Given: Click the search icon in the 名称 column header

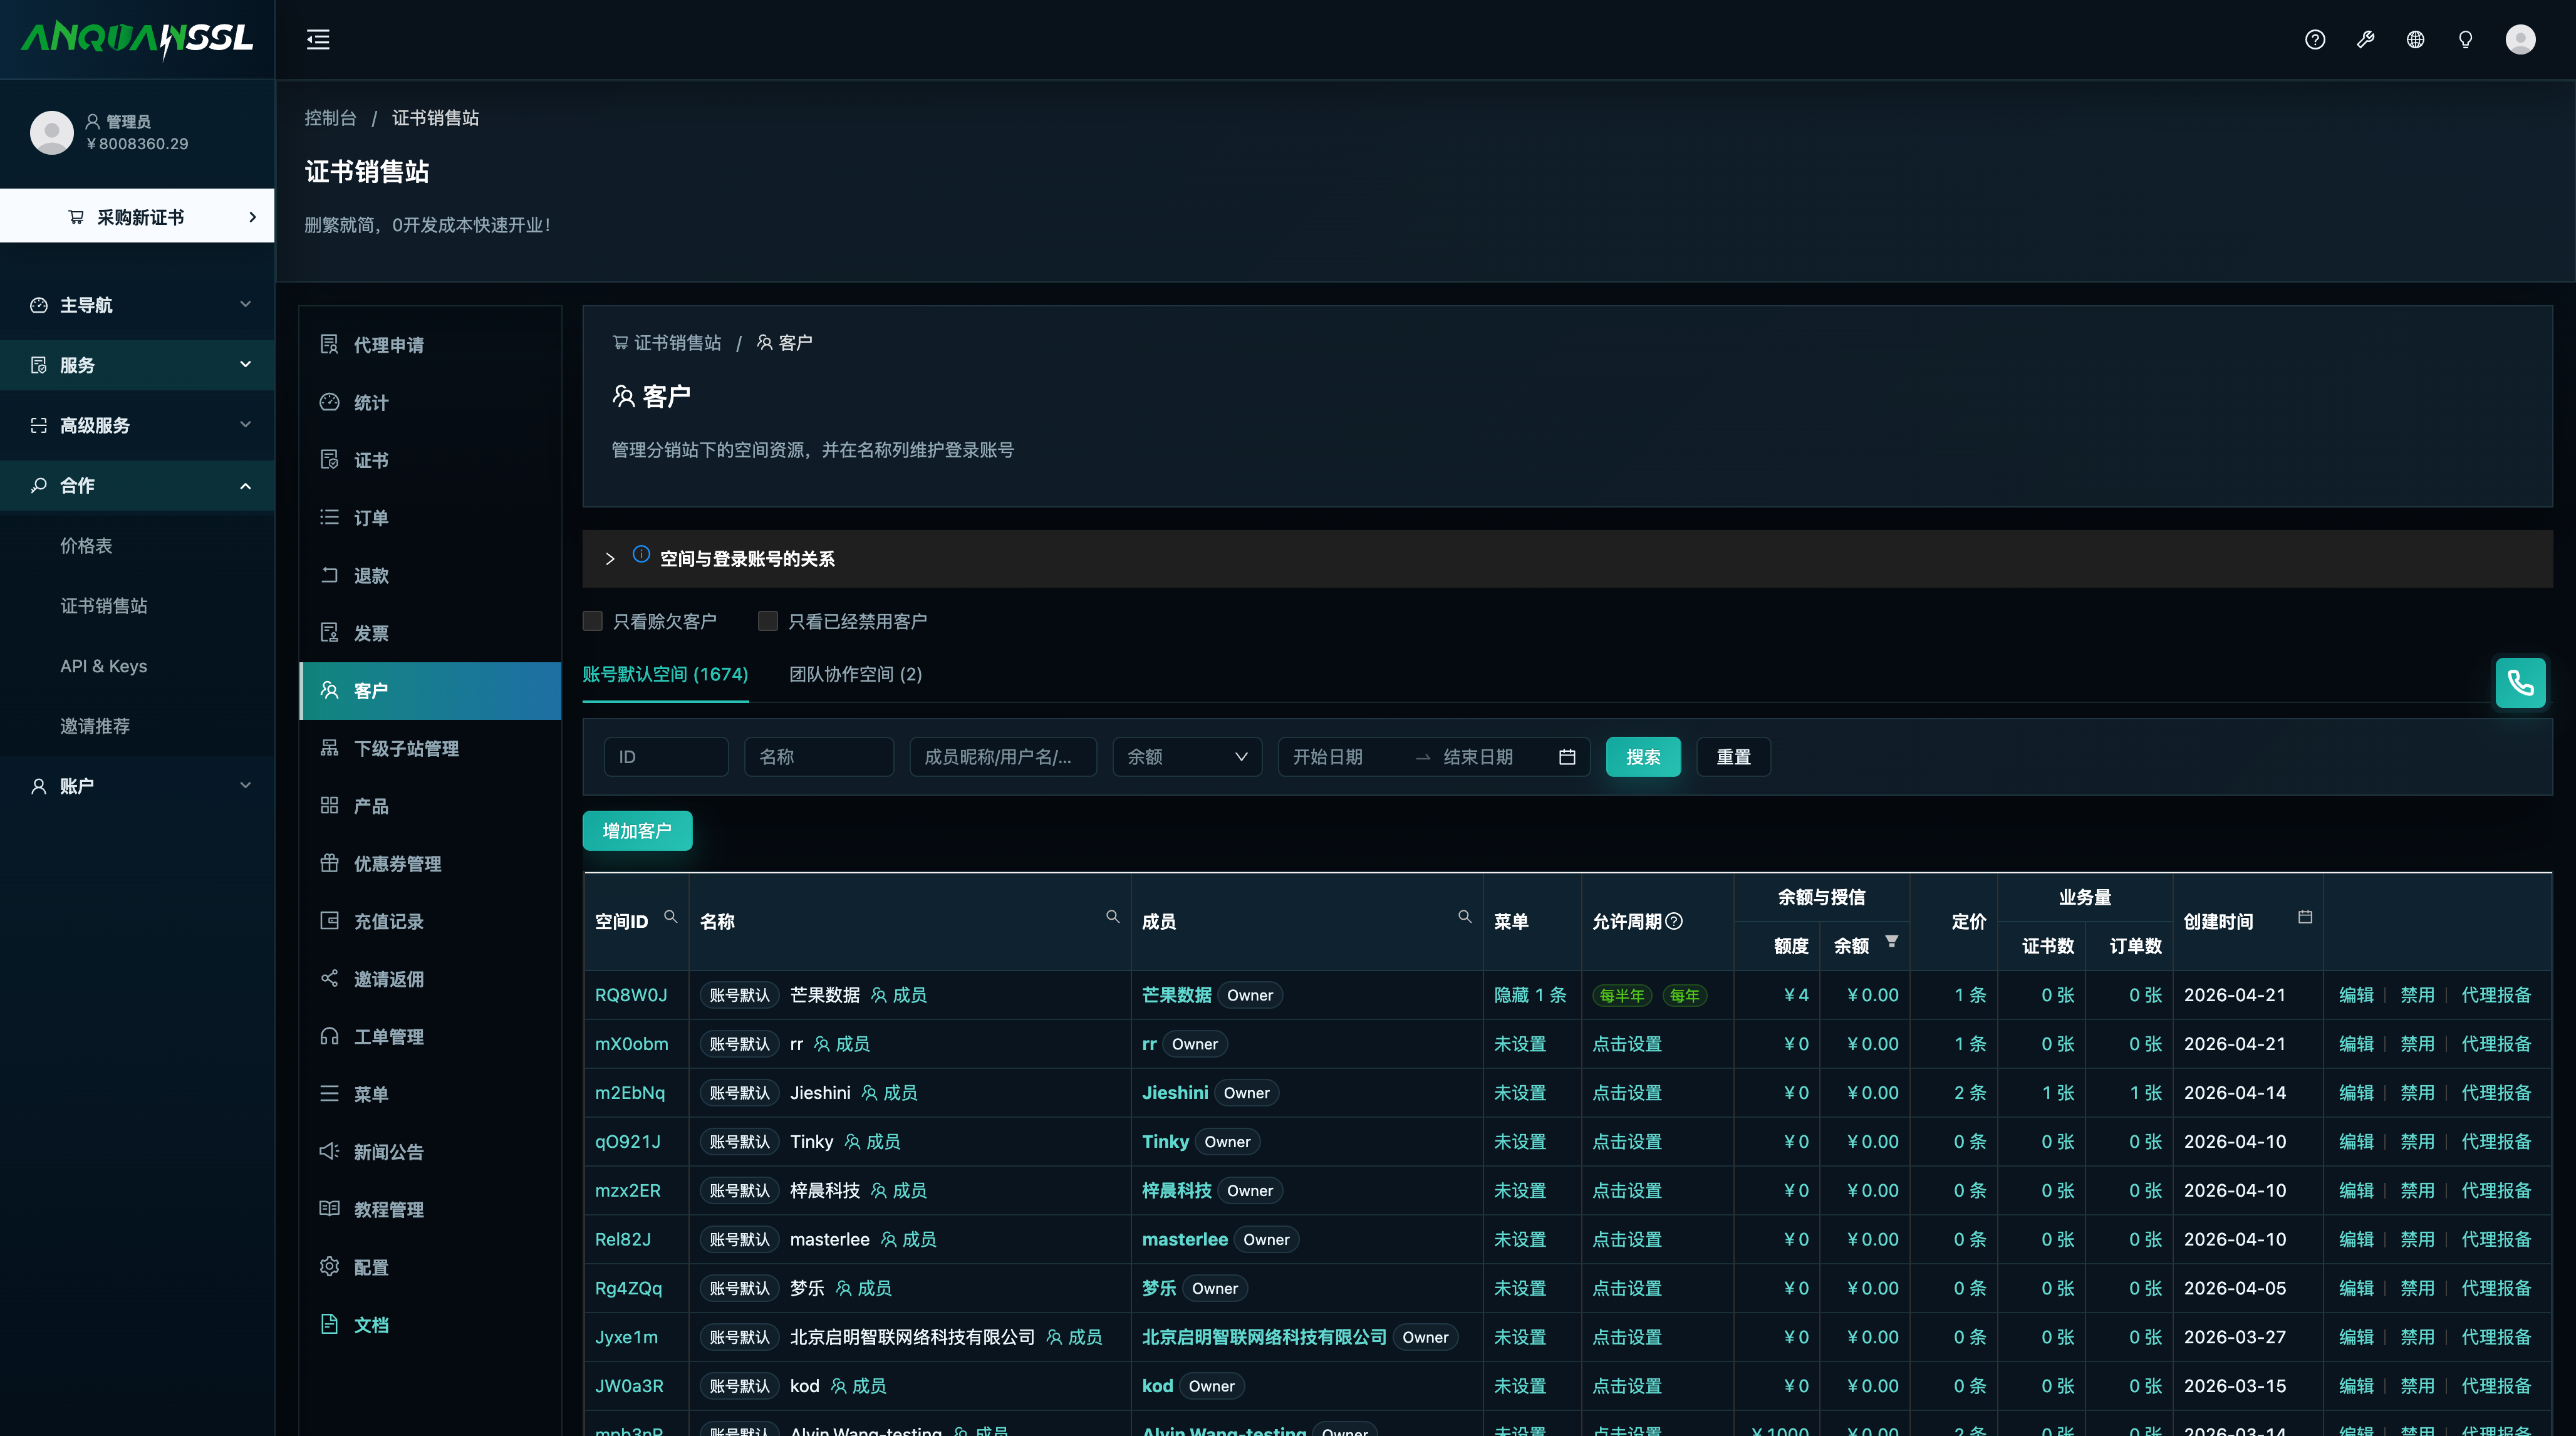Looking at the screenshot, I should (x=1112, y=917).
